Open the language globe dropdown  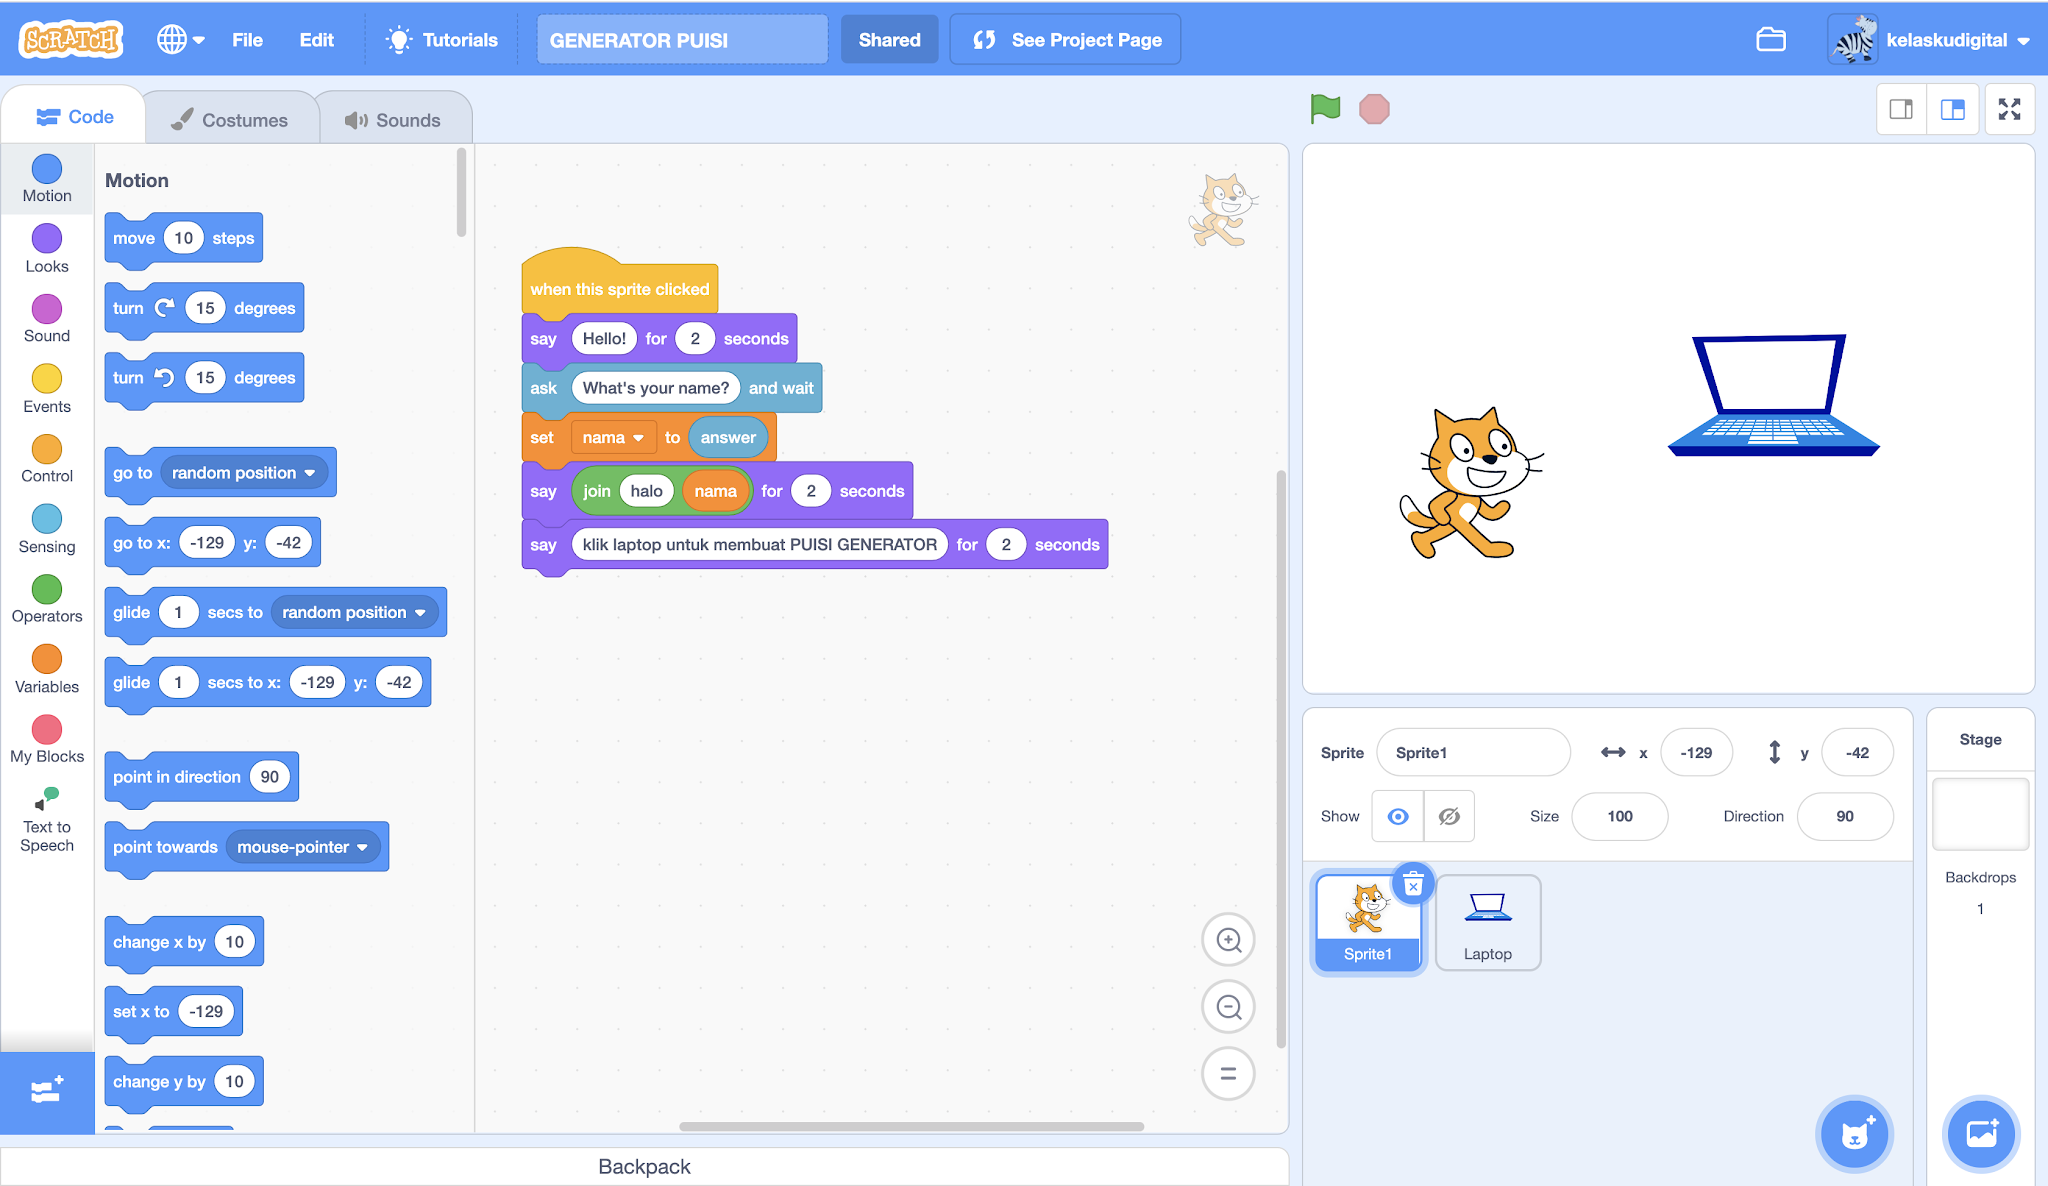pos(180,40)
